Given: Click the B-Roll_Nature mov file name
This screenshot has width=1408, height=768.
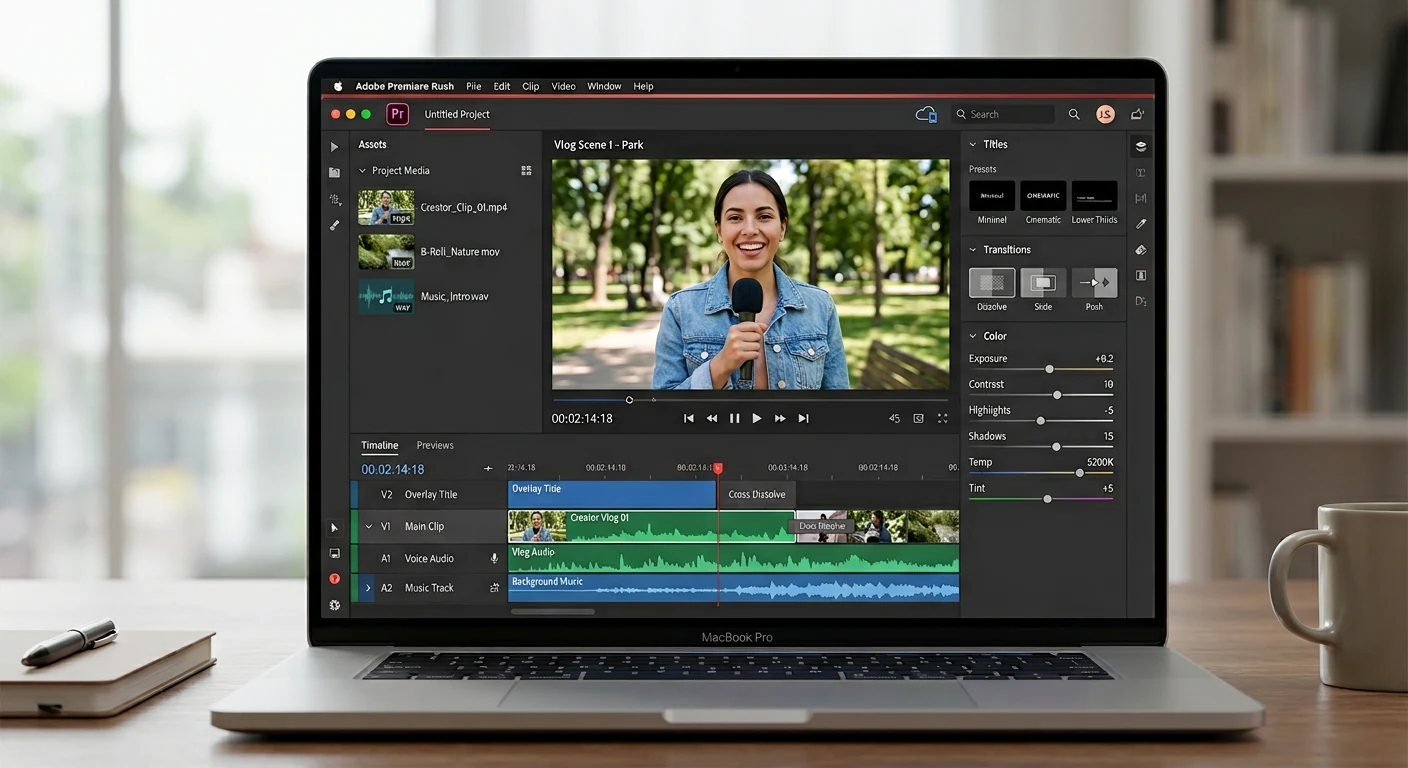Looking at the screenshot, I should tap(460, 252).
